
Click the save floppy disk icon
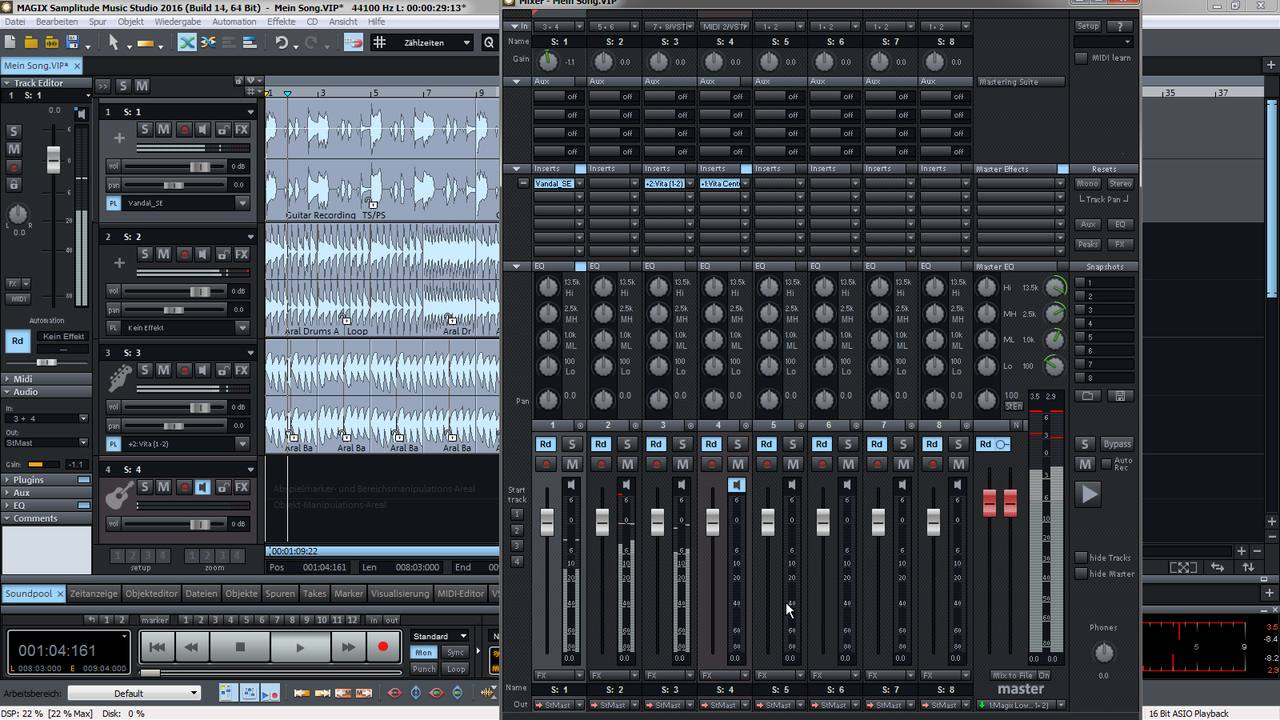(72, 43)
